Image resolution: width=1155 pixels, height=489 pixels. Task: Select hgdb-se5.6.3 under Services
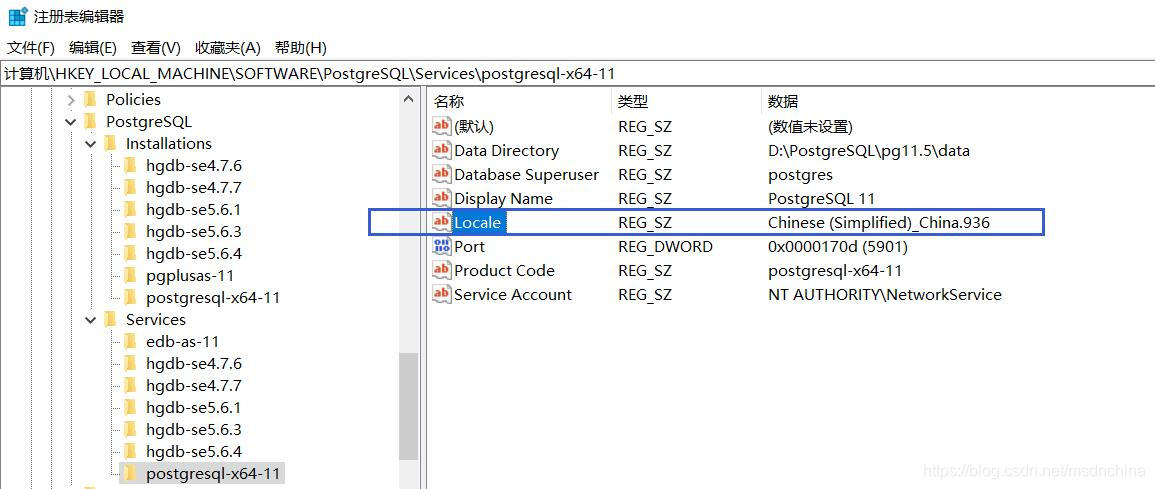click(x=194, y=429)
